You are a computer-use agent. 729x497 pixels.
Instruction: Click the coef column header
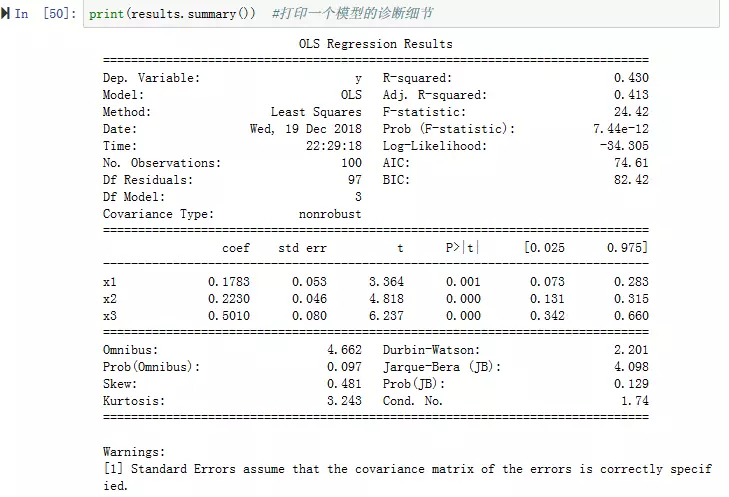click(236, 248)
